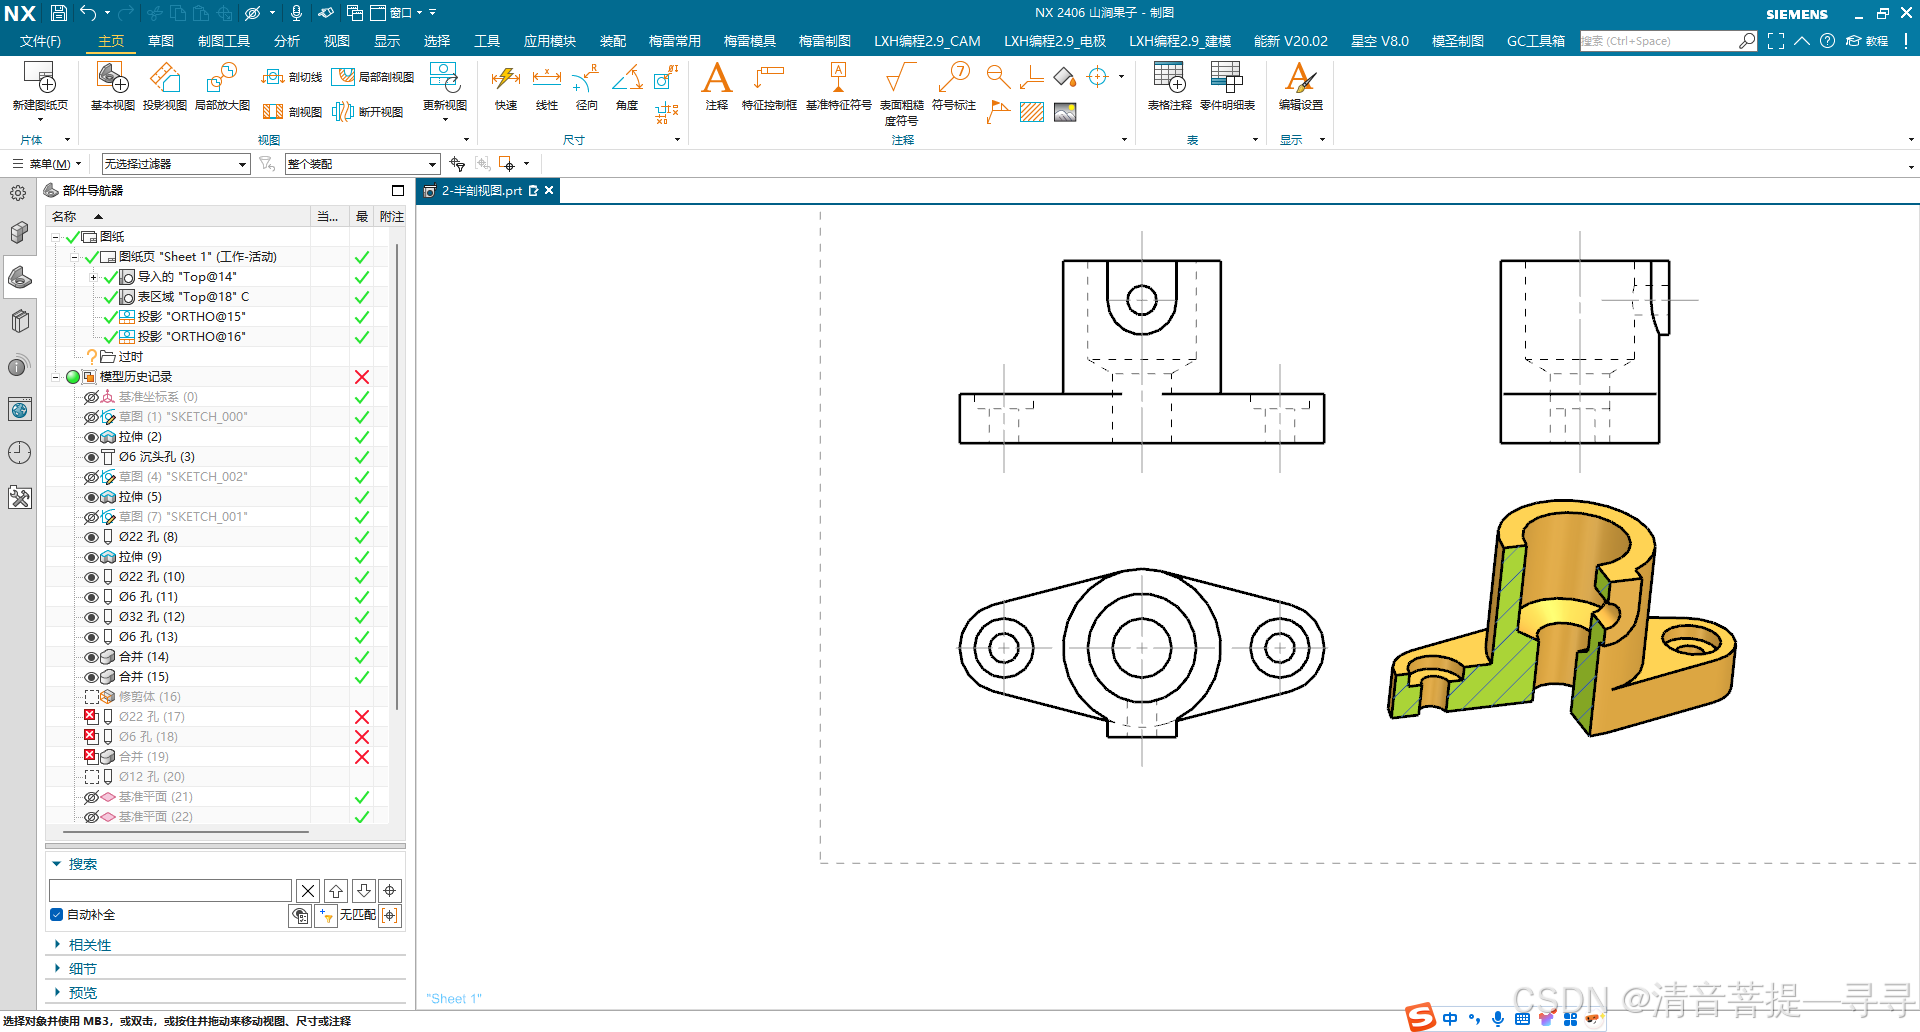
Task: Select the 局部剖视图 break-out section tool
Action: pyautogui.click(x=373, y=77)
